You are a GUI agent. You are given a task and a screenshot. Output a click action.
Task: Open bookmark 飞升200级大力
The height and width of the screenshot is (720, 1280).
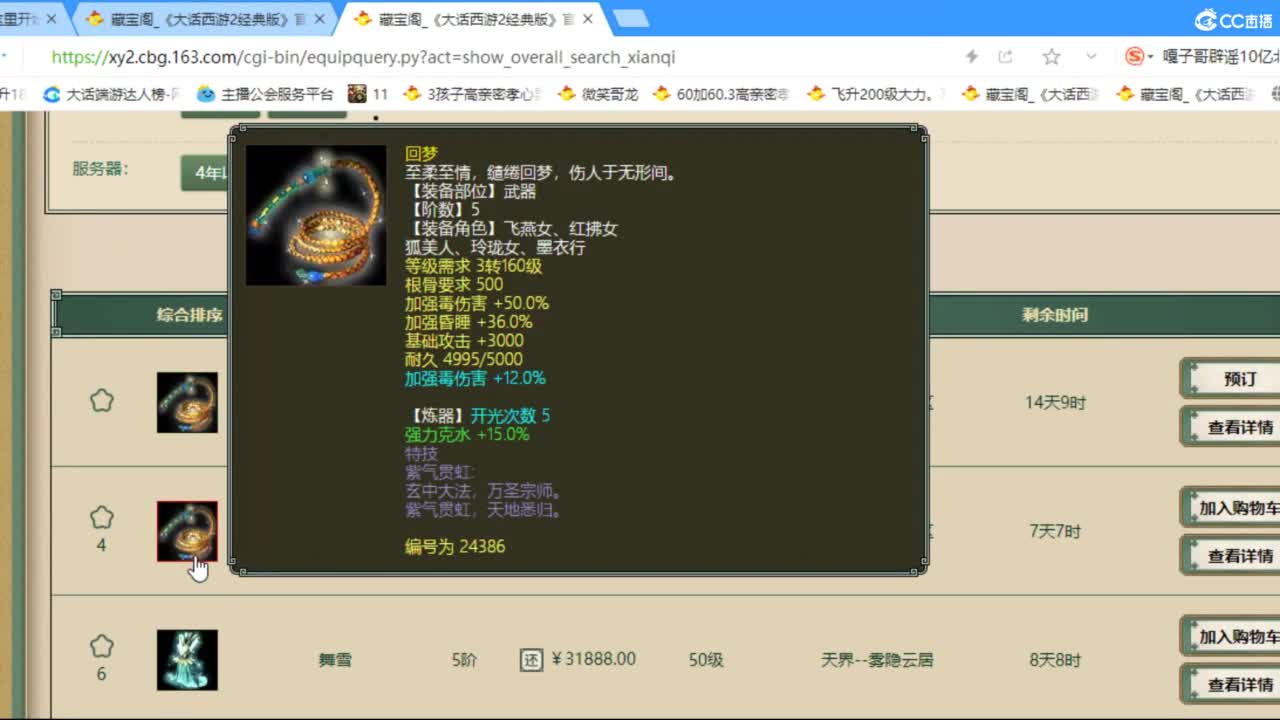point(875,94)
